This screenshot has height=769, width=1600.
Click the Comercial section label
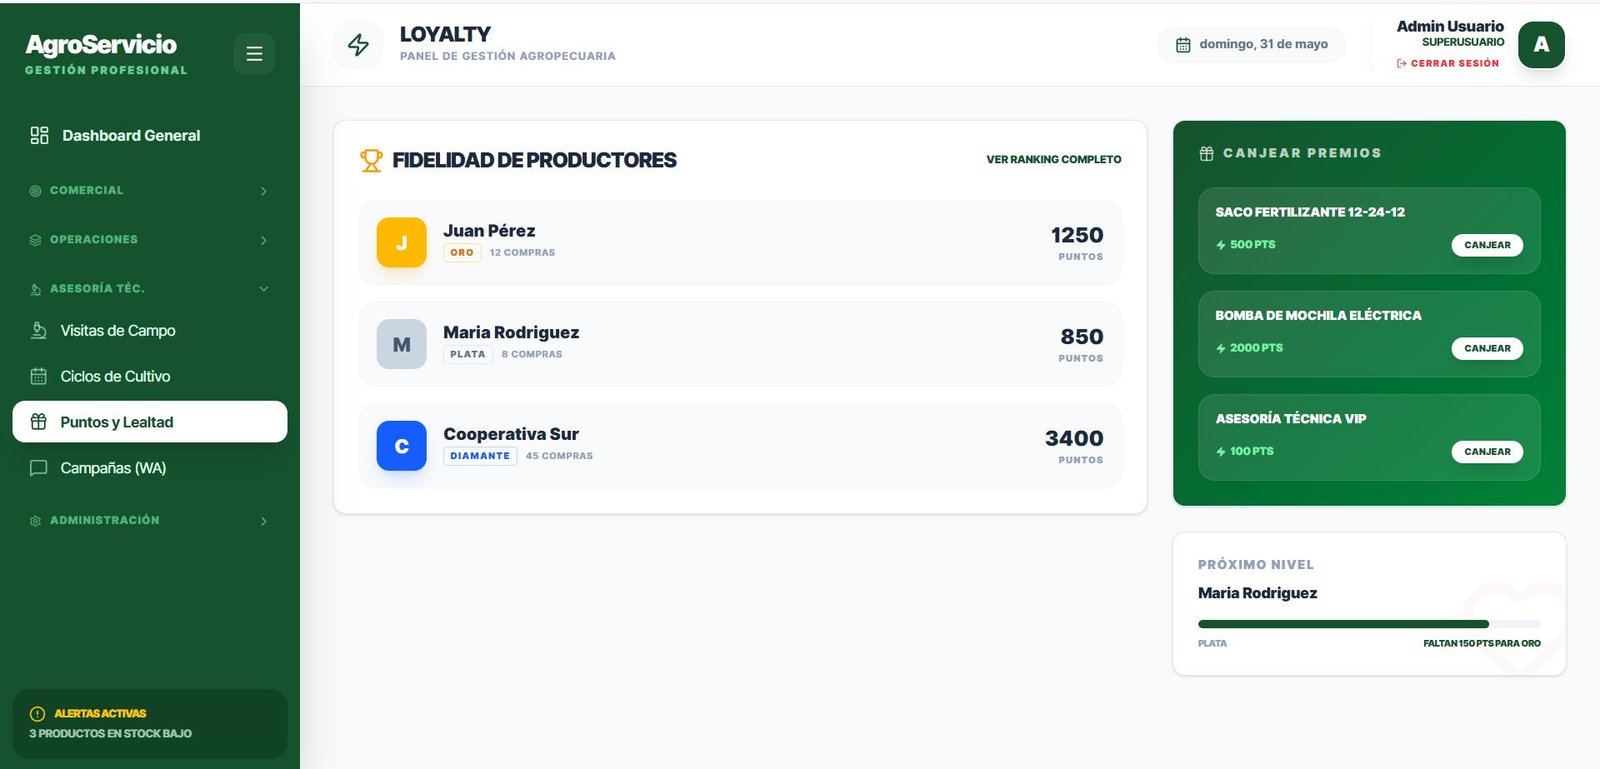coord(87,190)
